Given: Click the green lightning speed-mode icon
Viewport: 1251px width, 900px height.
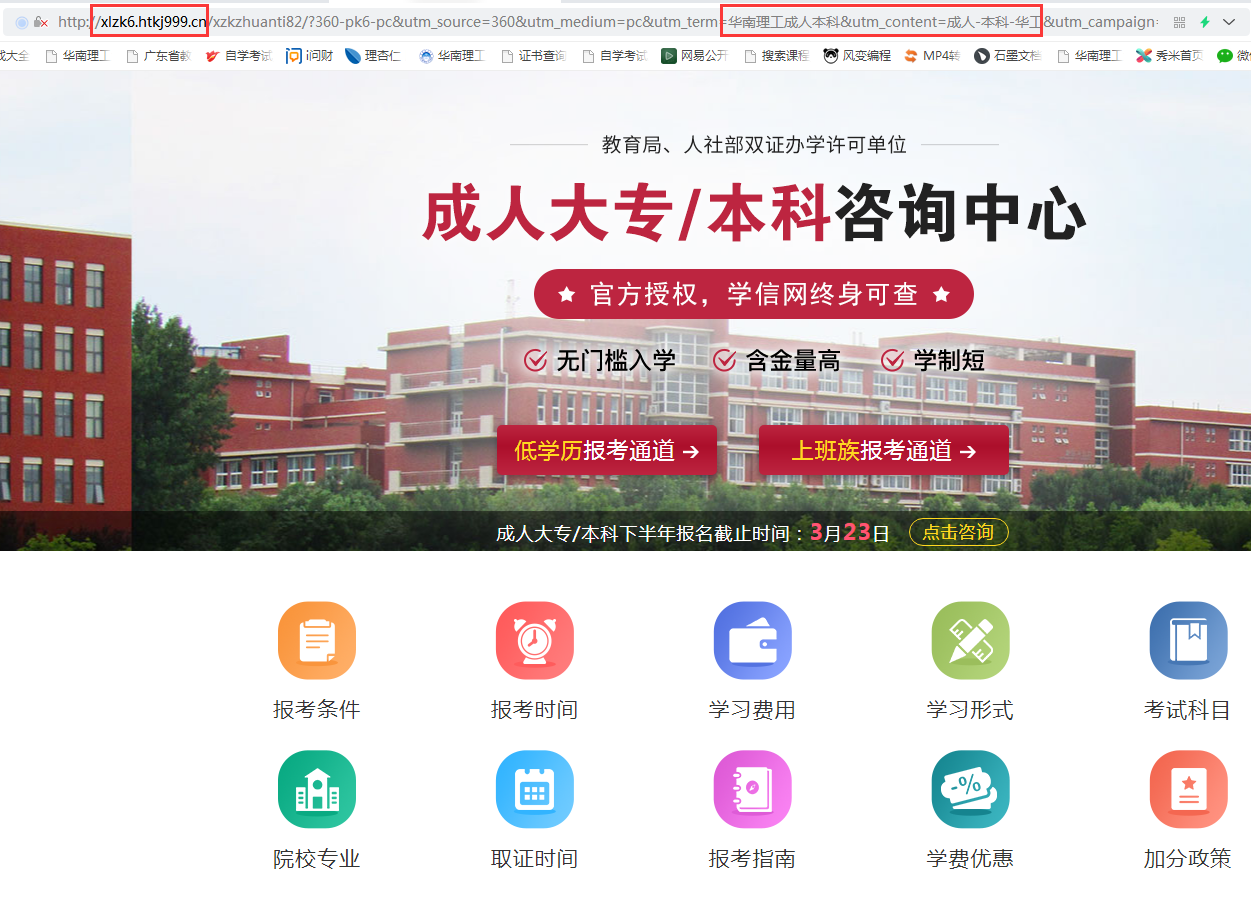Looking at the screenshot, I should pyautogui.click(x=1205, y=22).
